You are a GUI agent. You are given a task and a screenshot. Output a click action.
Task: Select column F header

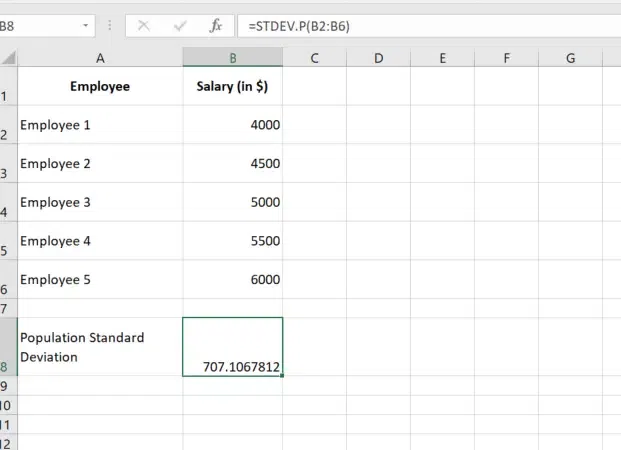coord(507,58)
